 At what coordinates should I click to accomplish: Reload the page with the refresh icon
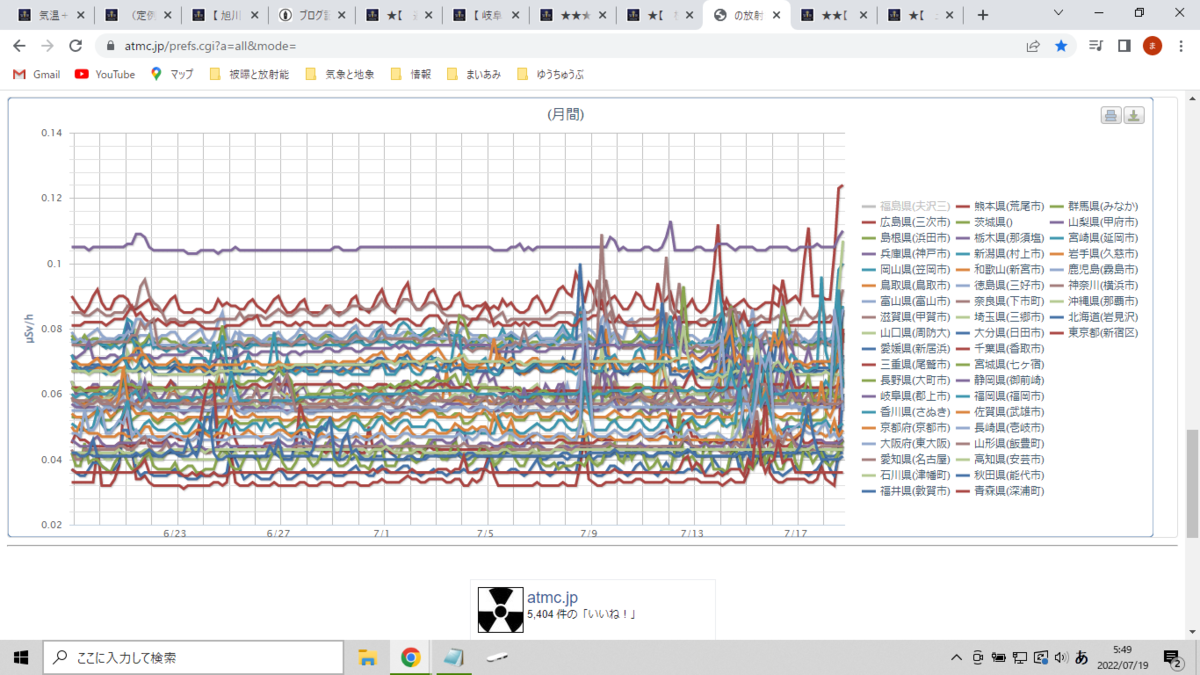pos(75,46)
